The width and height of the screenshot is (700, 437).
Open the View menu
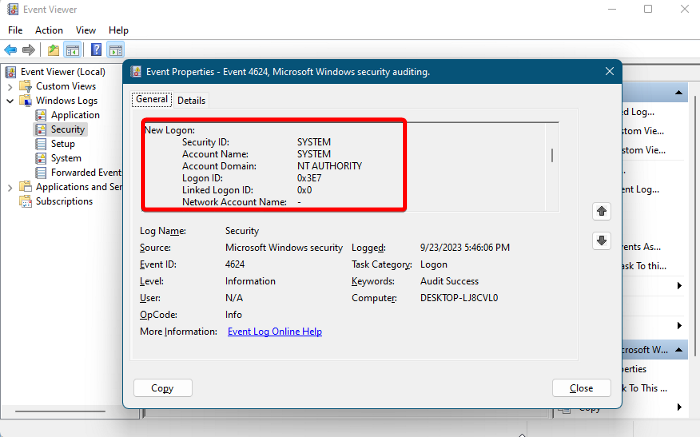point(85,30)
